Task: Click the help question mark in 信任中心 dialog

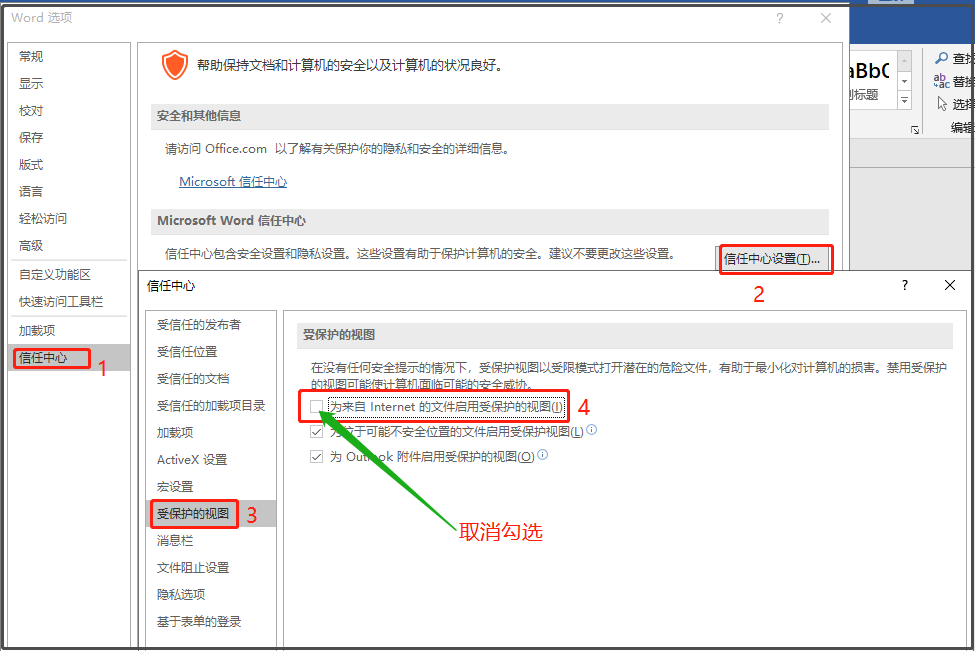Action: (x=905, y=285)
